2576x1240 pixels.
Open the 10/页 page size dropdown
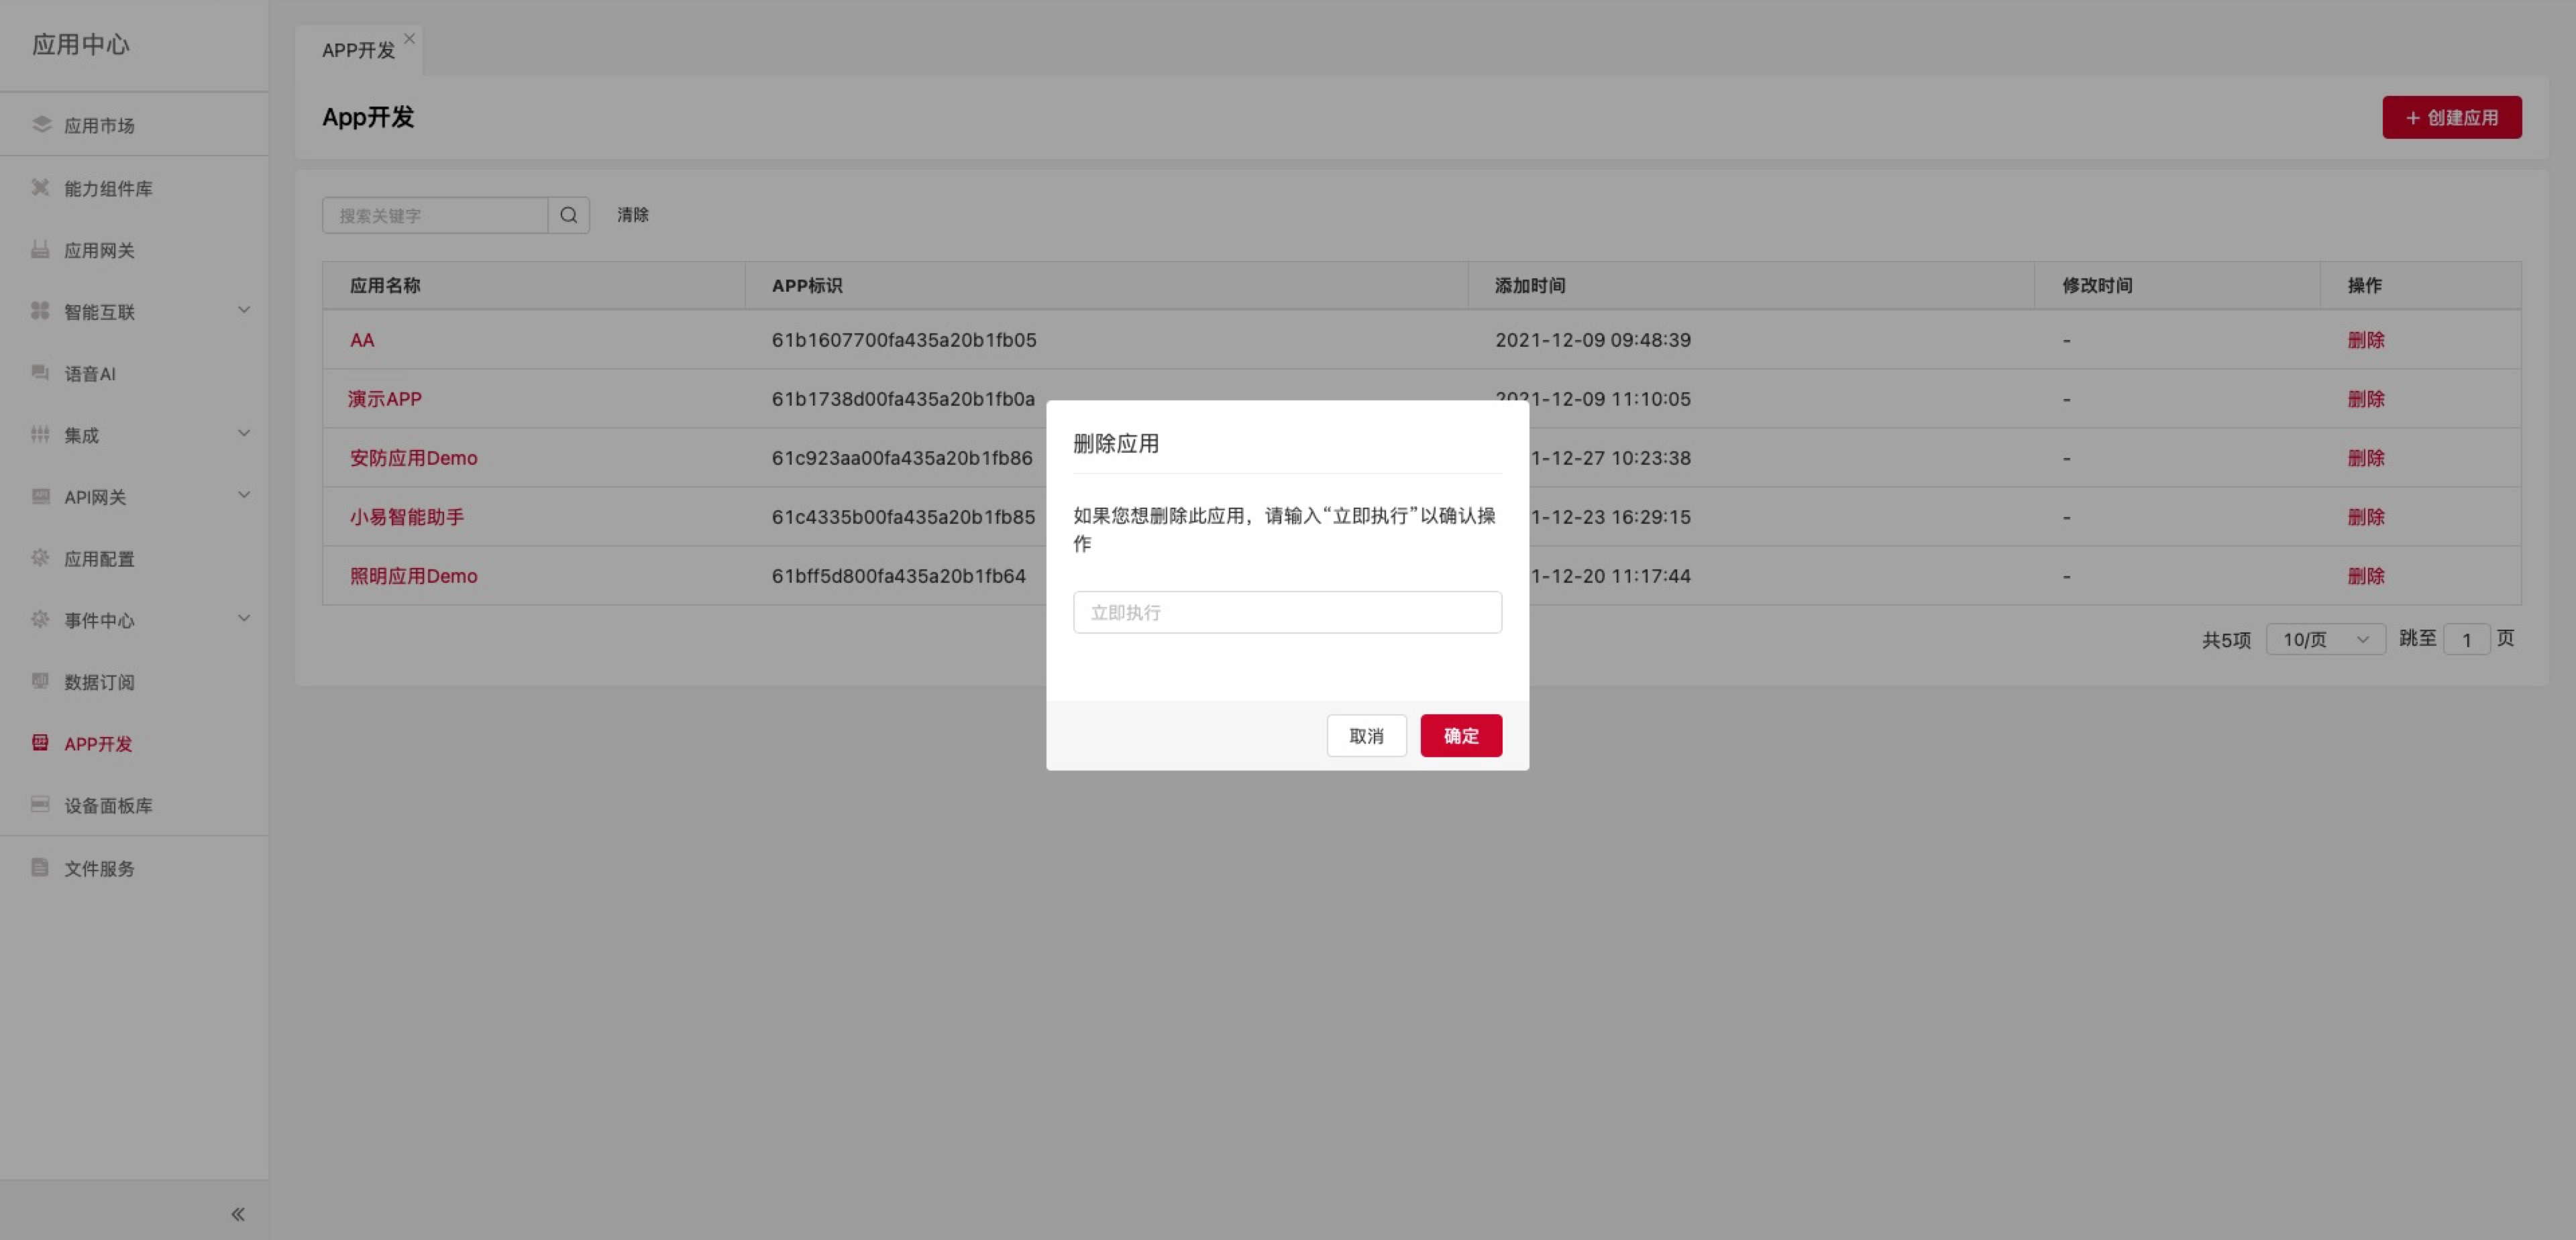(2325, 639)
